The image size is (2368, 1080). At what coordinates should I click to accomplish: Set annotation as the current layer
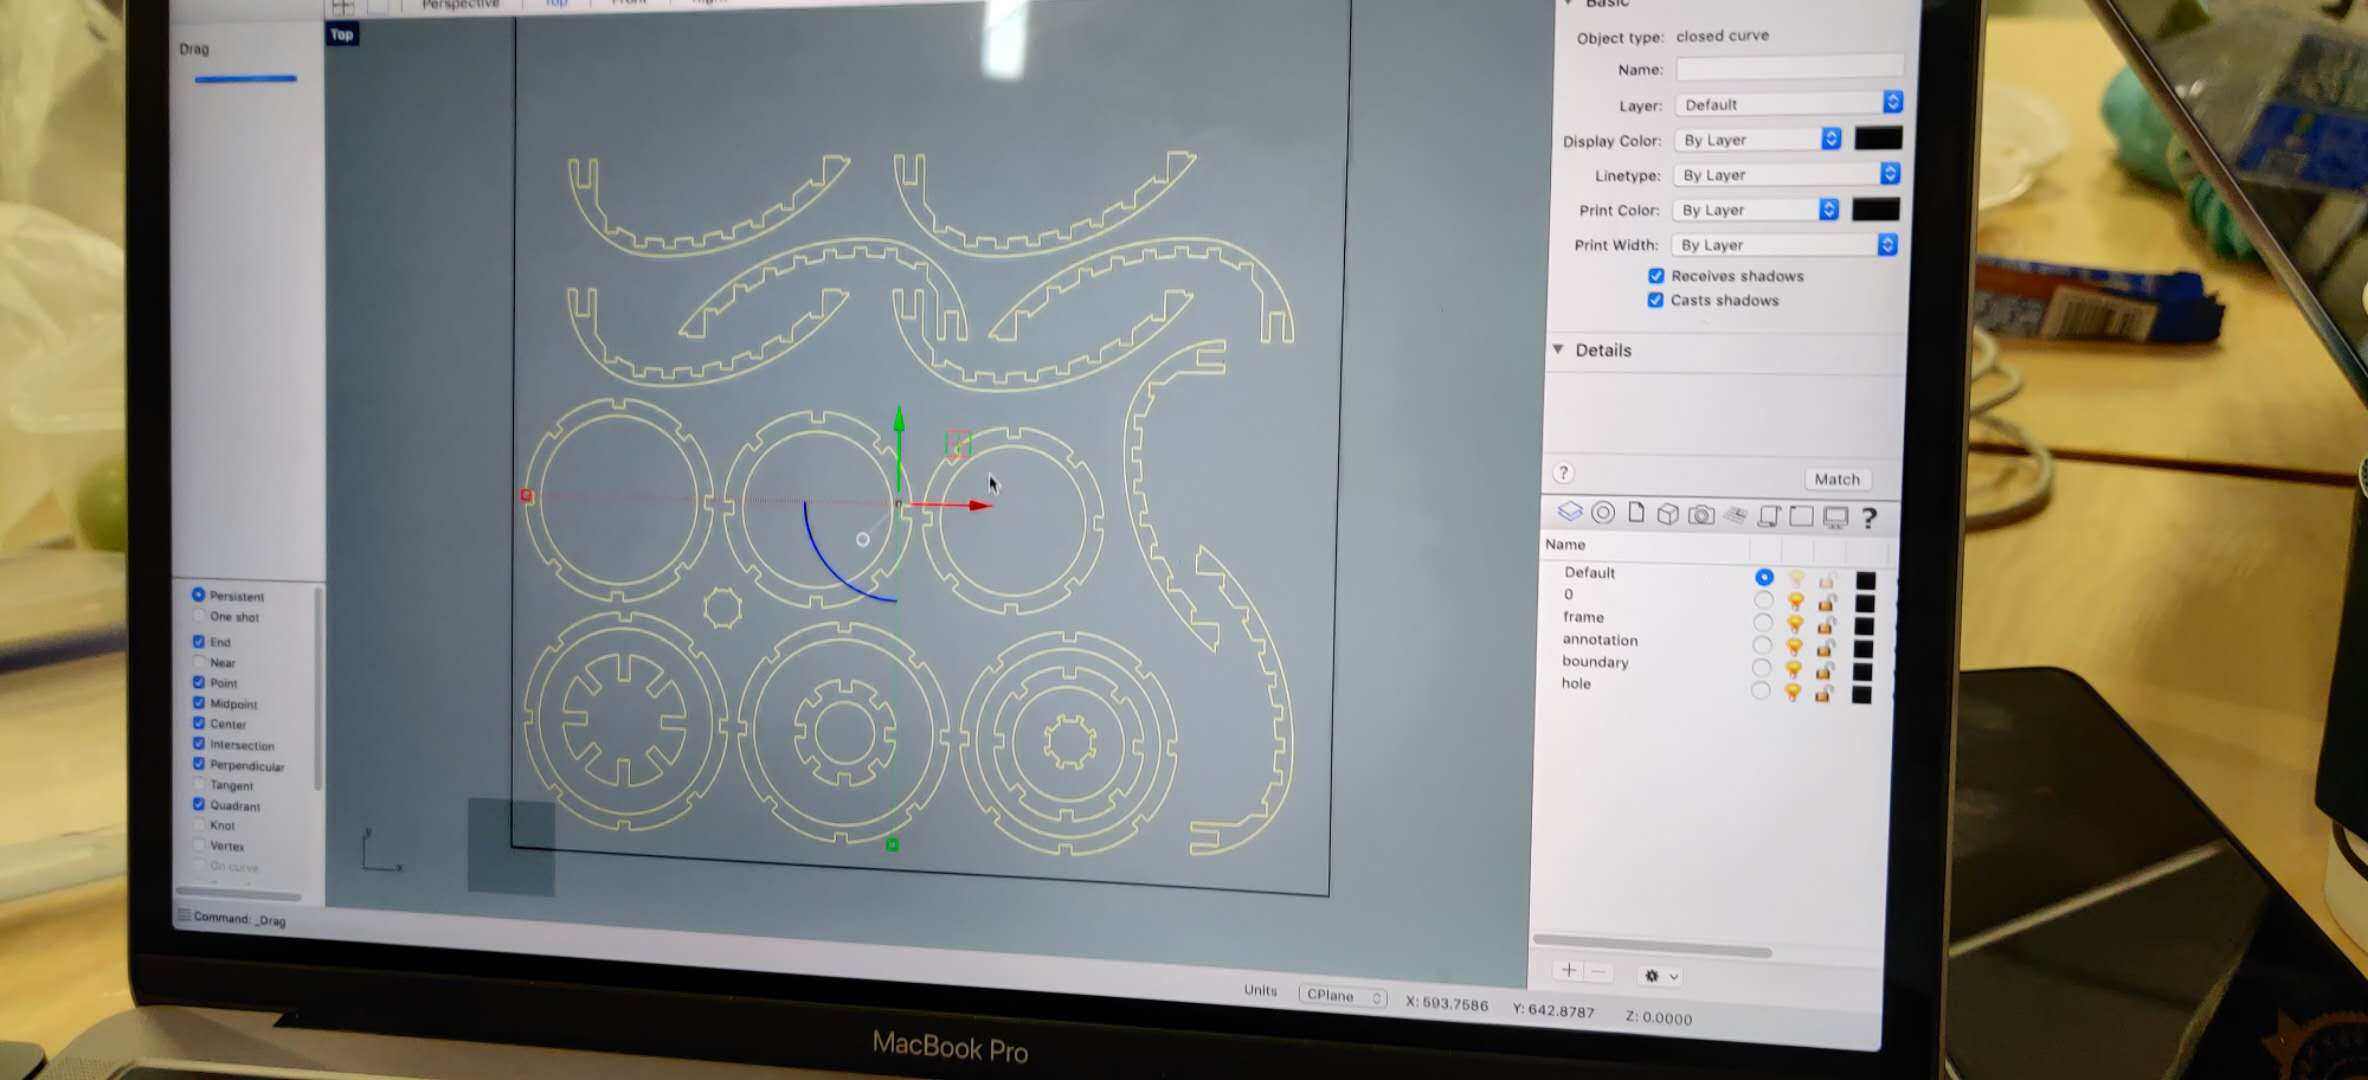click(1762, 645)
